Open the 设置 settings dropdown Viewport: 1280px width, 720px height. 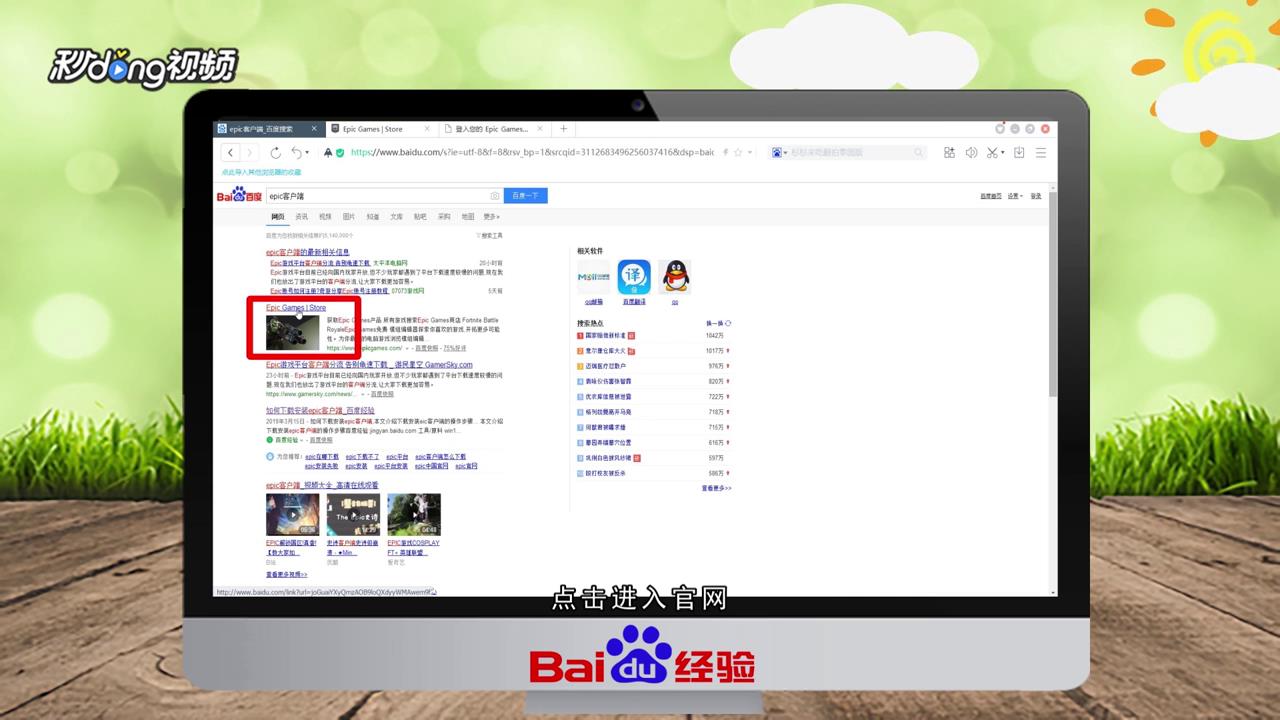tap(1014, 196)
